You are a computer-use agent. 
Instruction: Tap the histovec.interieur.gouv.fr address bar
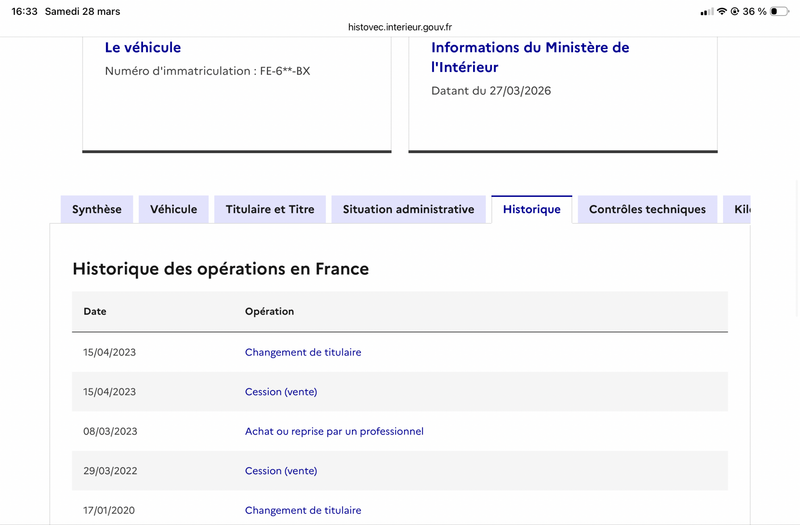(x=400, y=27)
